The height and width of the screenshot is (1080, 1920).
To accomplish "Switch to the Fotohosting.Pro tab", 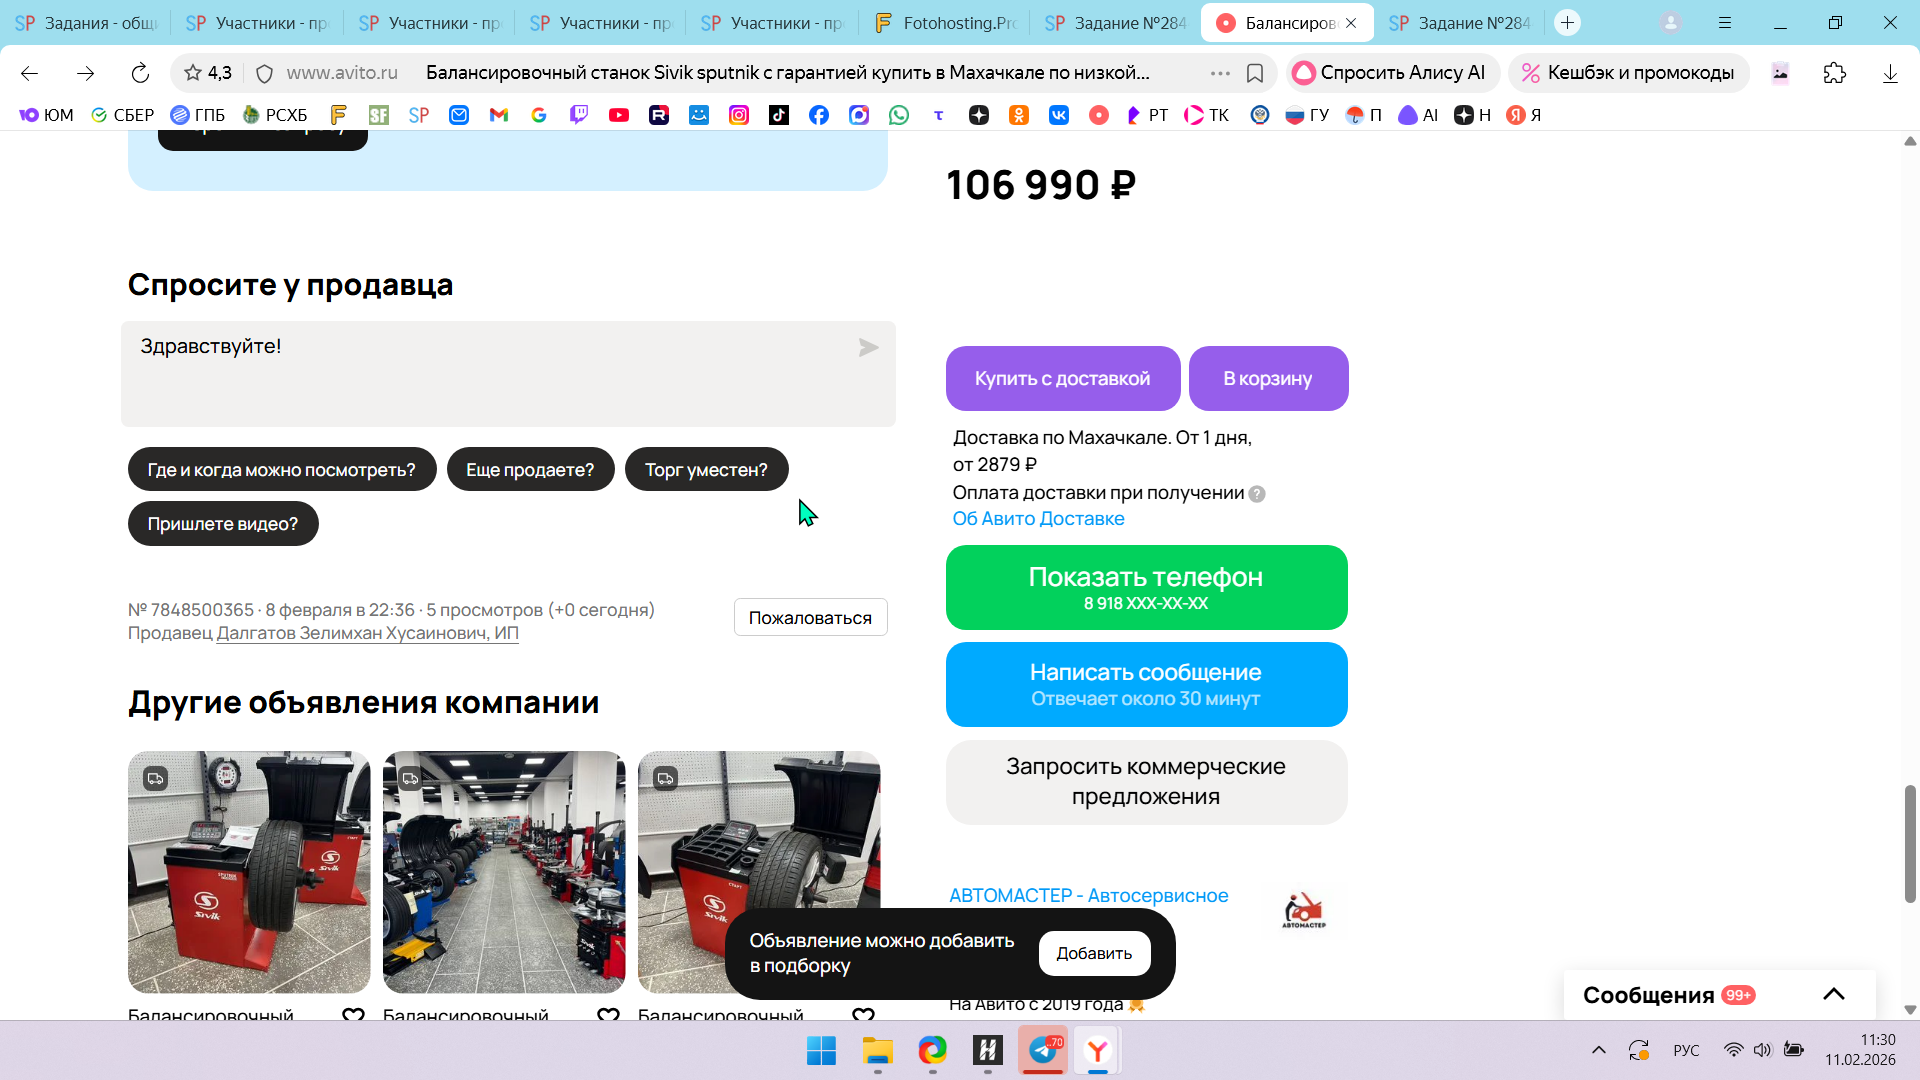I will click(944, 22).
